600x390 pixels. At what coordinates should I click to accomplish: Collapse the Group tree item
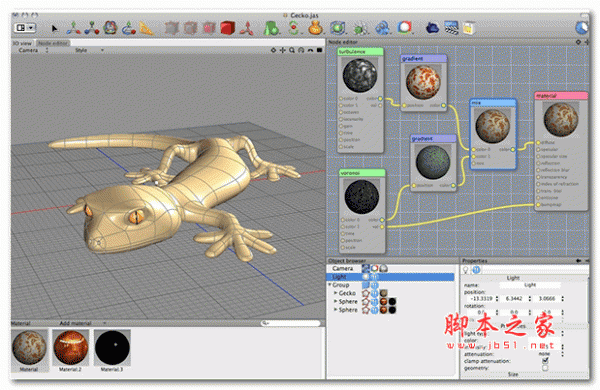pos(329,285)
